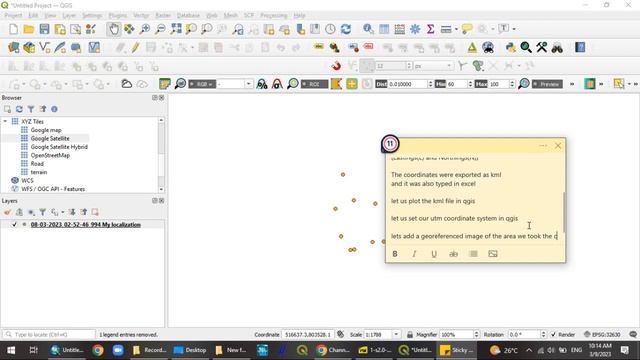Click the Zoom Out magnifier tool
The width and height of the screenshot is (640, 360).
[x=160, y=29]
